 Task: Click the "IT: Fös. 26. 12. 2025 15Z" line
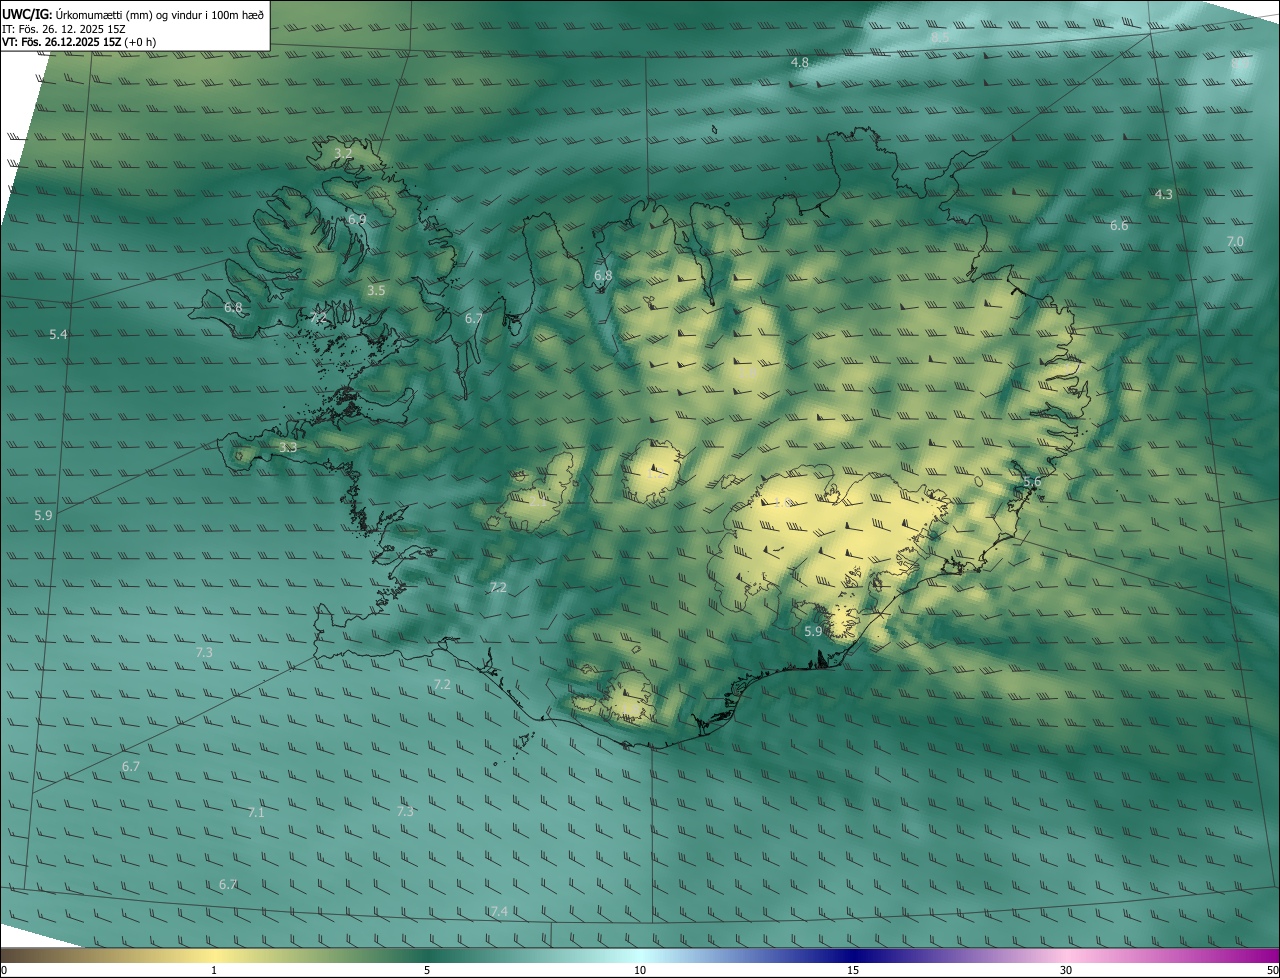pos(62,28)
